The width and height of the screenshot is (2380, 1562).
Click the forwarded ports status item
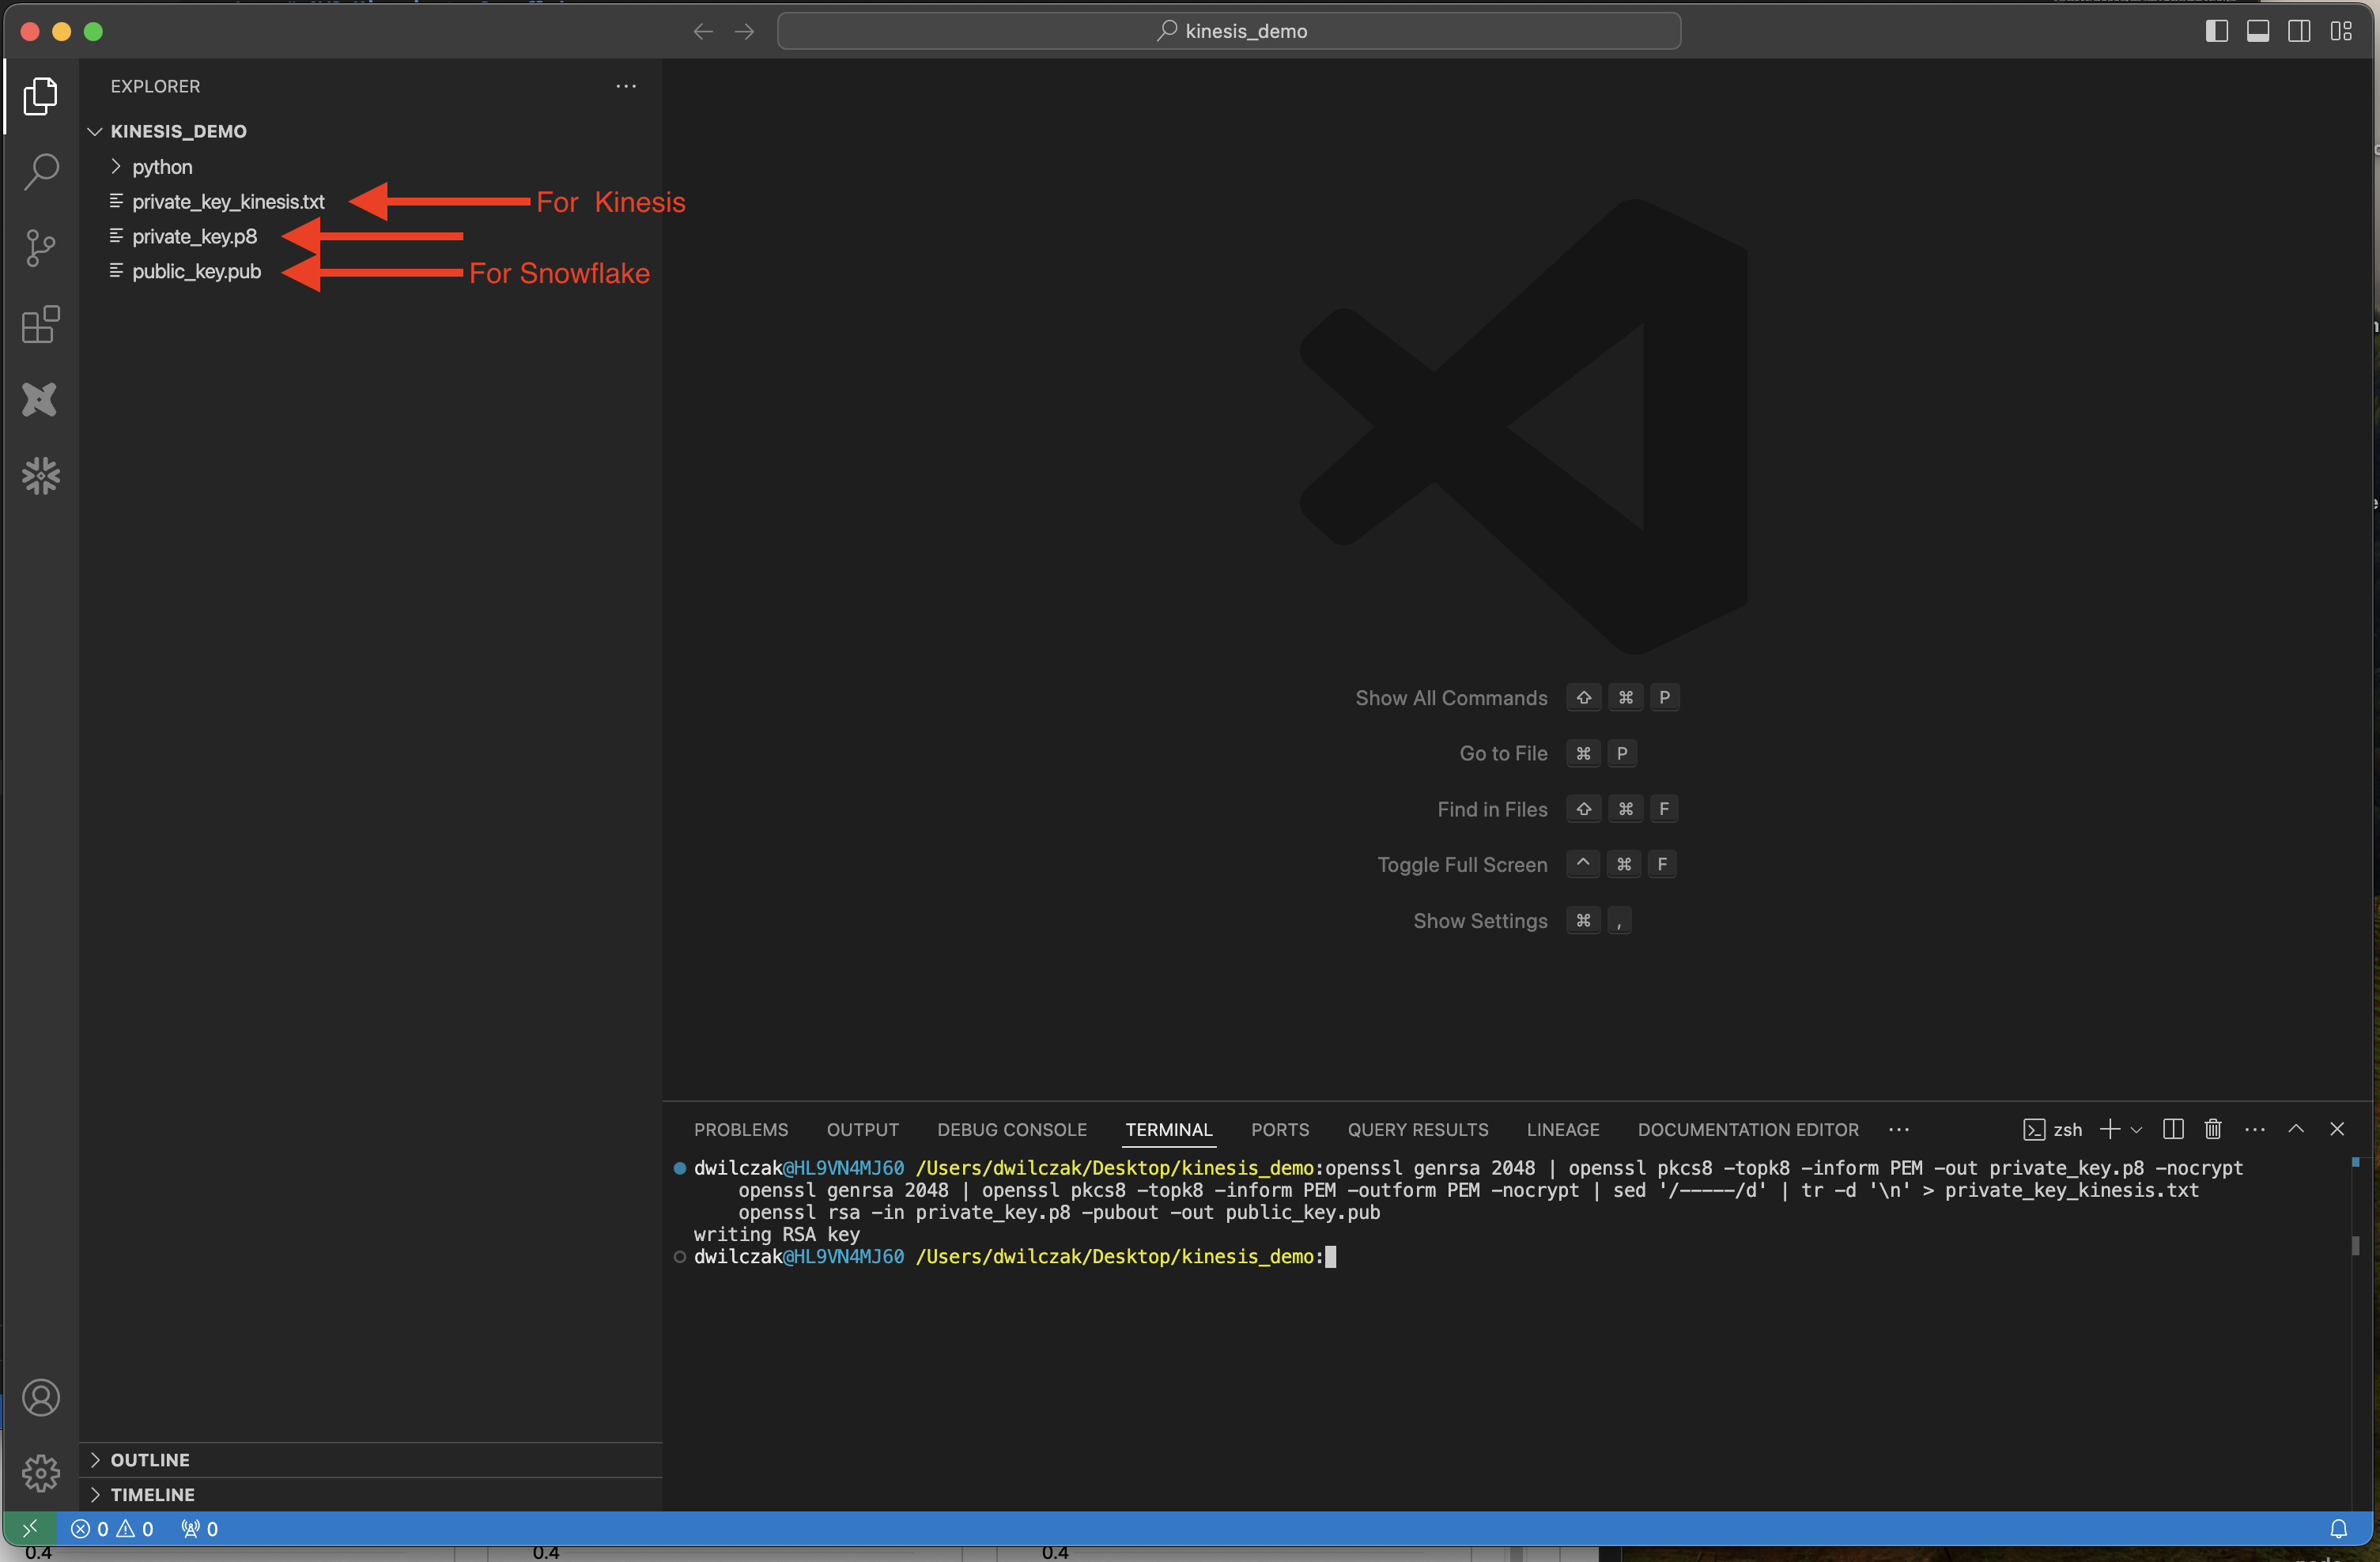point(199,1528)
